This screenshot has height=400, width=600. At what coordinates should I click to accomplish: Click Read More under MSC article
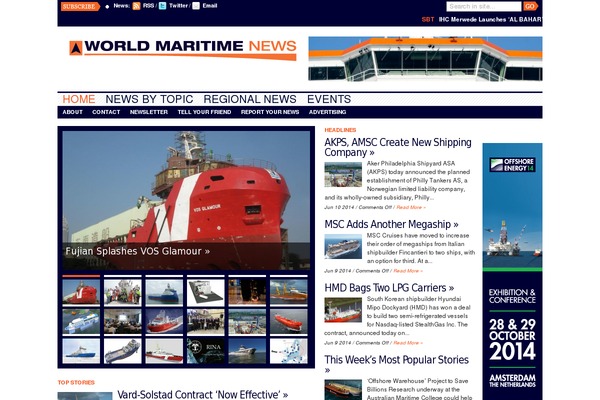(x=408, y=271)
